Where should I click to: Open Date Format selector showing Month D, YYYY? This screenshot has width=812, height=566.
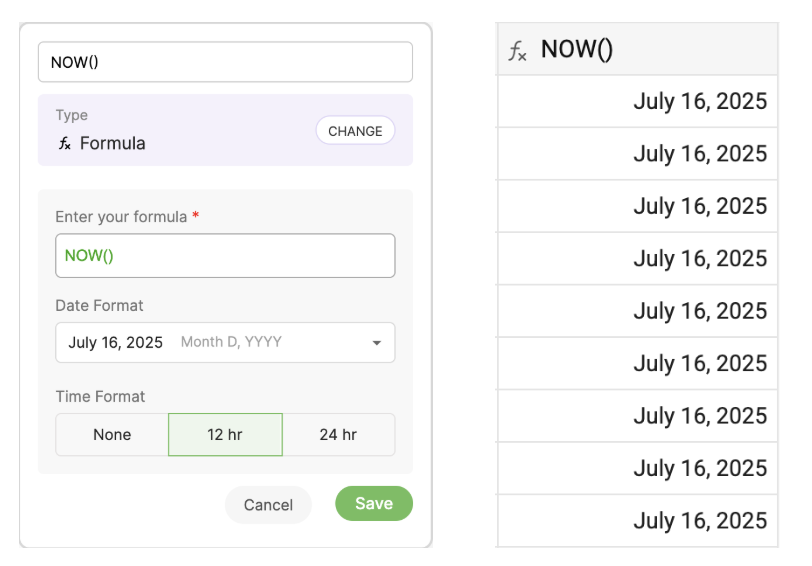[224, 342]
